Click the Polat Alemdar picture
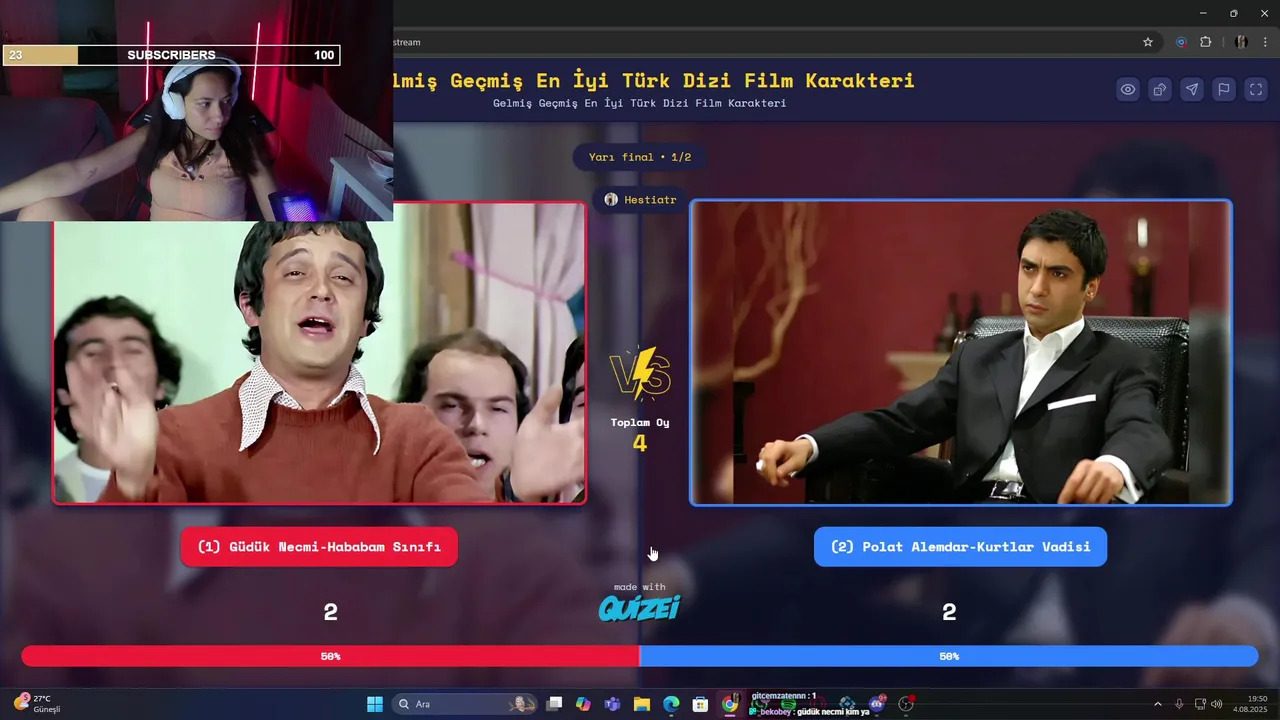Viewport: 1280px width, 720px height. point(961,353)
